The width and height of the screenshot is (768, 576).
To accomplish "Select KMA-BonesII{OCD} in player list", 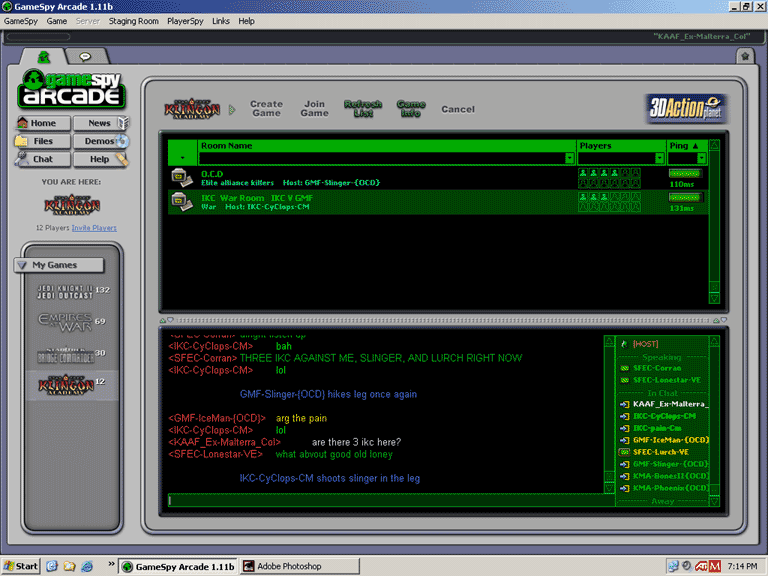I will click(671, 476).
